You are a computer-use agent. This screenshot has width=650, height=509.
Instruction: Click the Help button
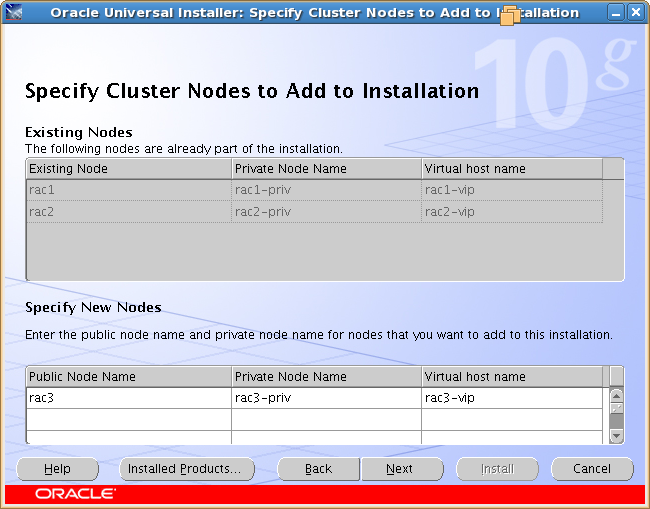57,469
